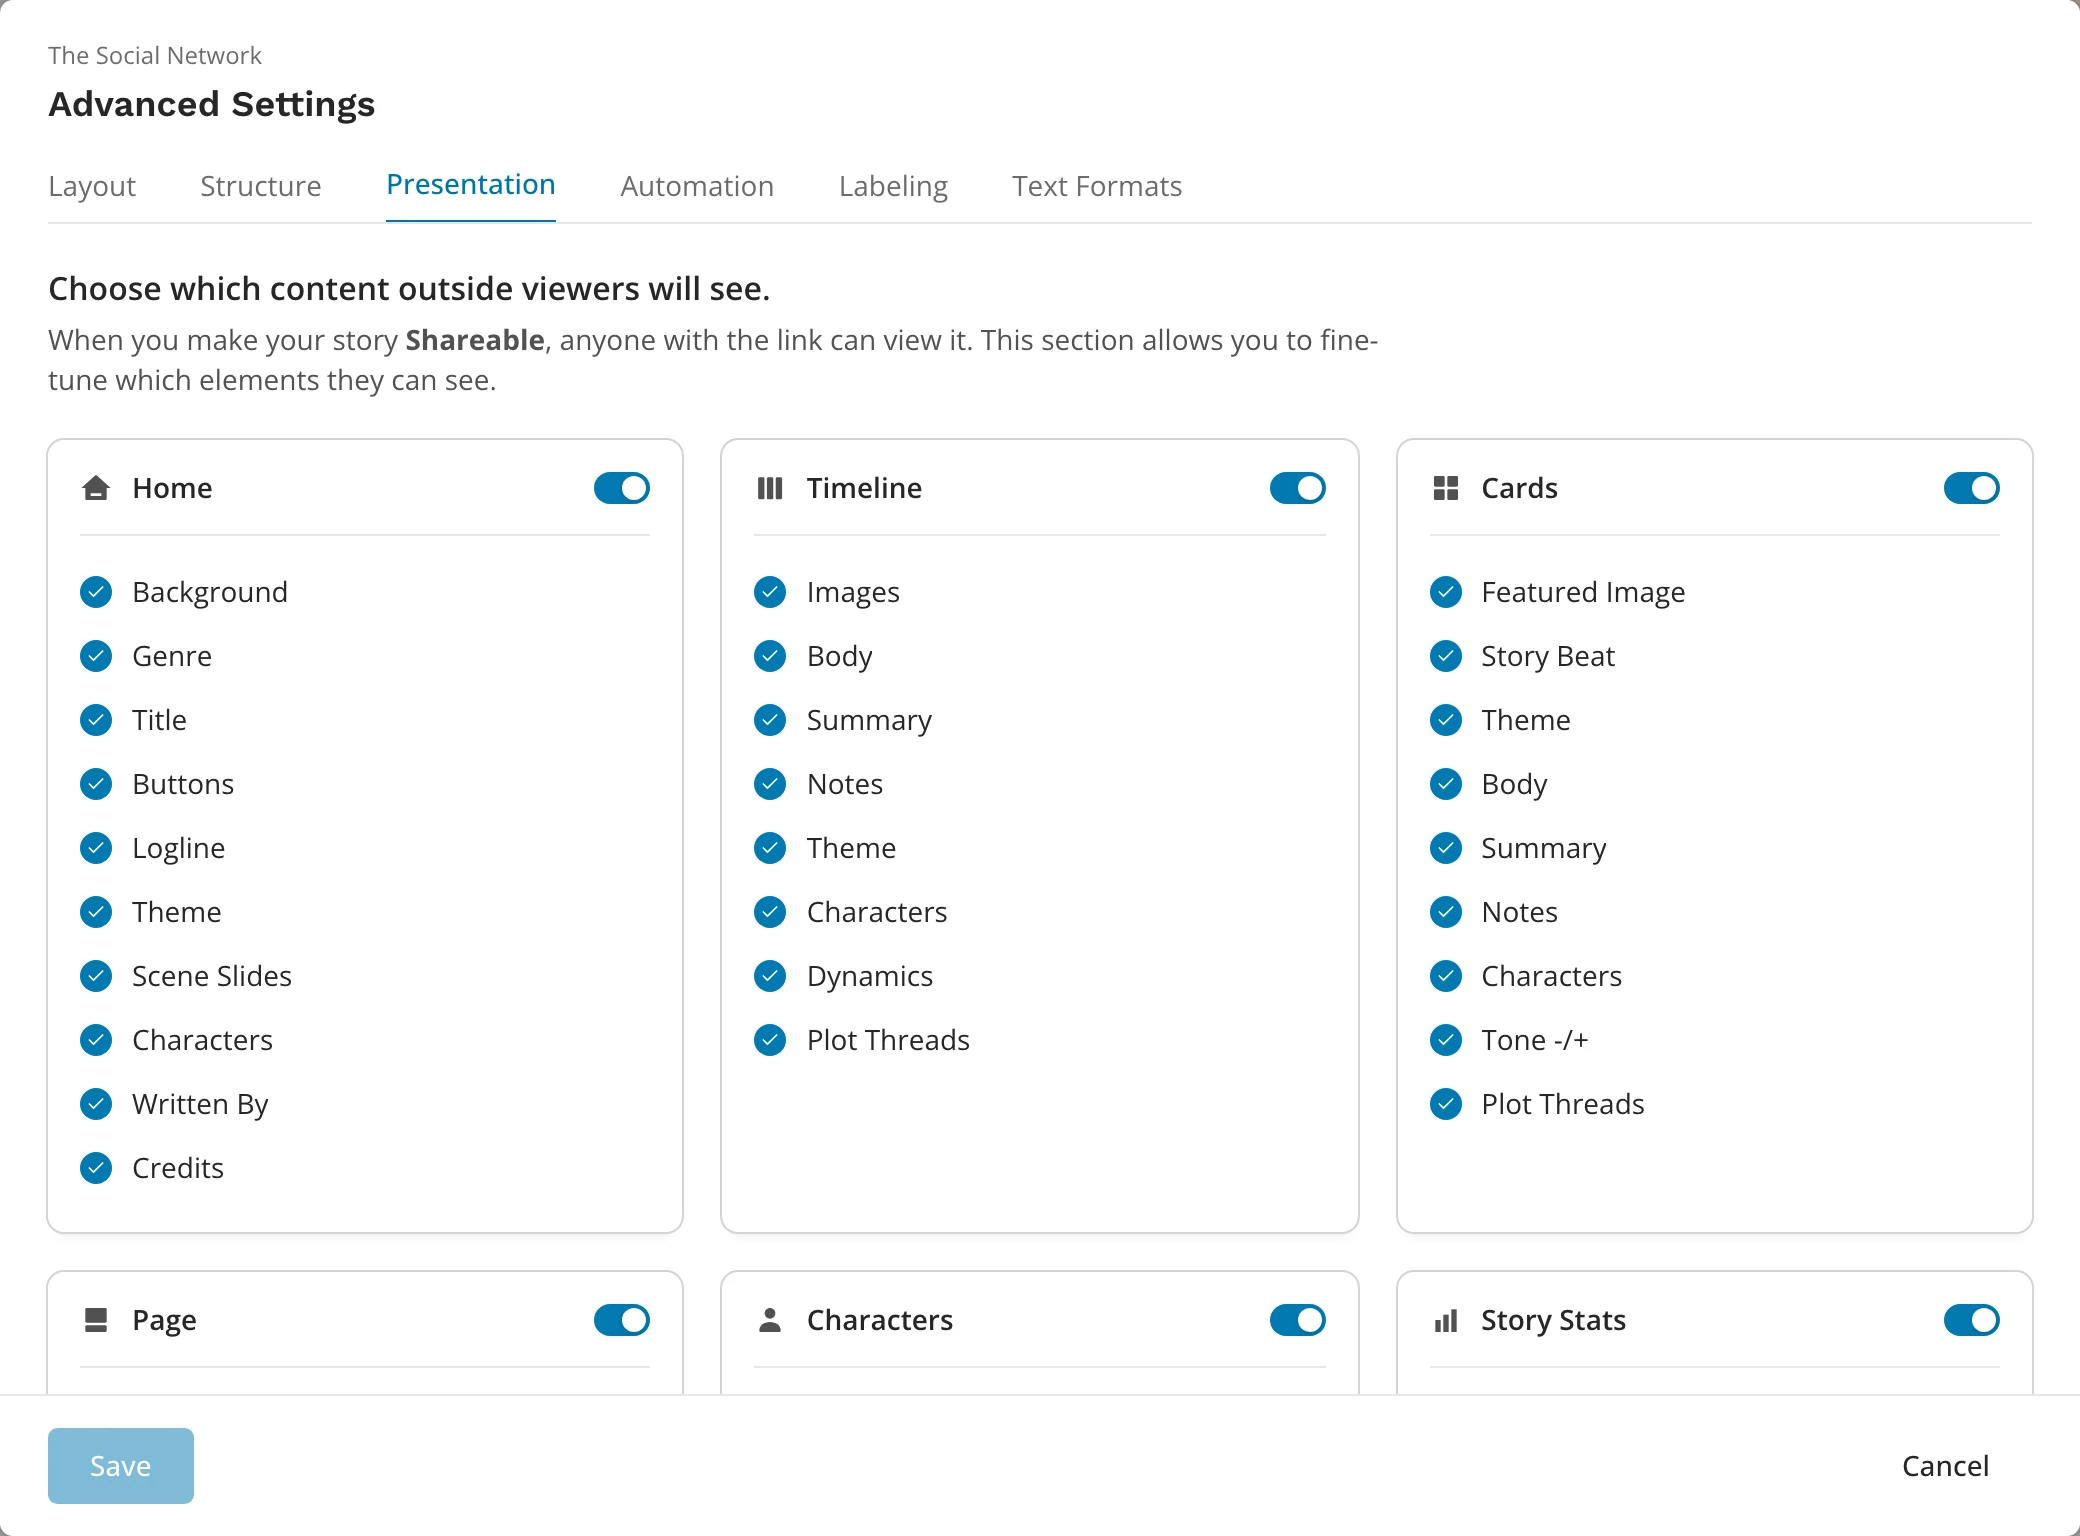Uncheck Featured Image in Cards
This screenshot has height=1536, width=2080.
pyautogui.click(x=1446, y=592)
